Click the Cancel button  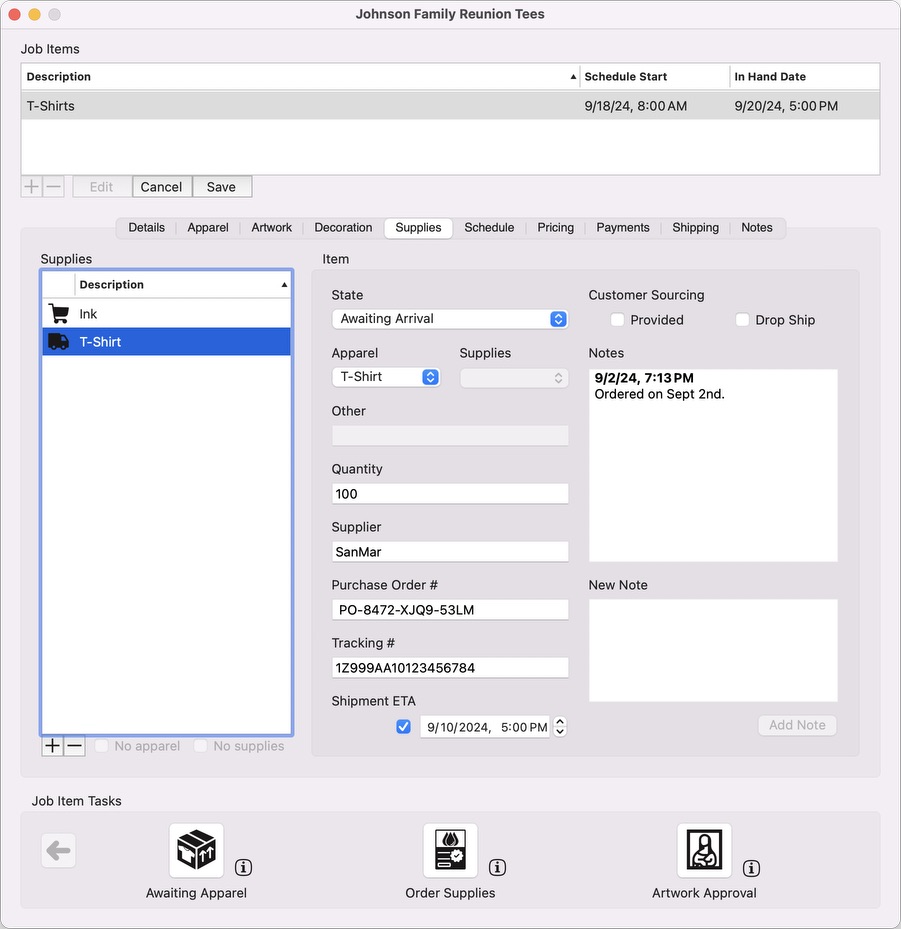tap(161, 187)
